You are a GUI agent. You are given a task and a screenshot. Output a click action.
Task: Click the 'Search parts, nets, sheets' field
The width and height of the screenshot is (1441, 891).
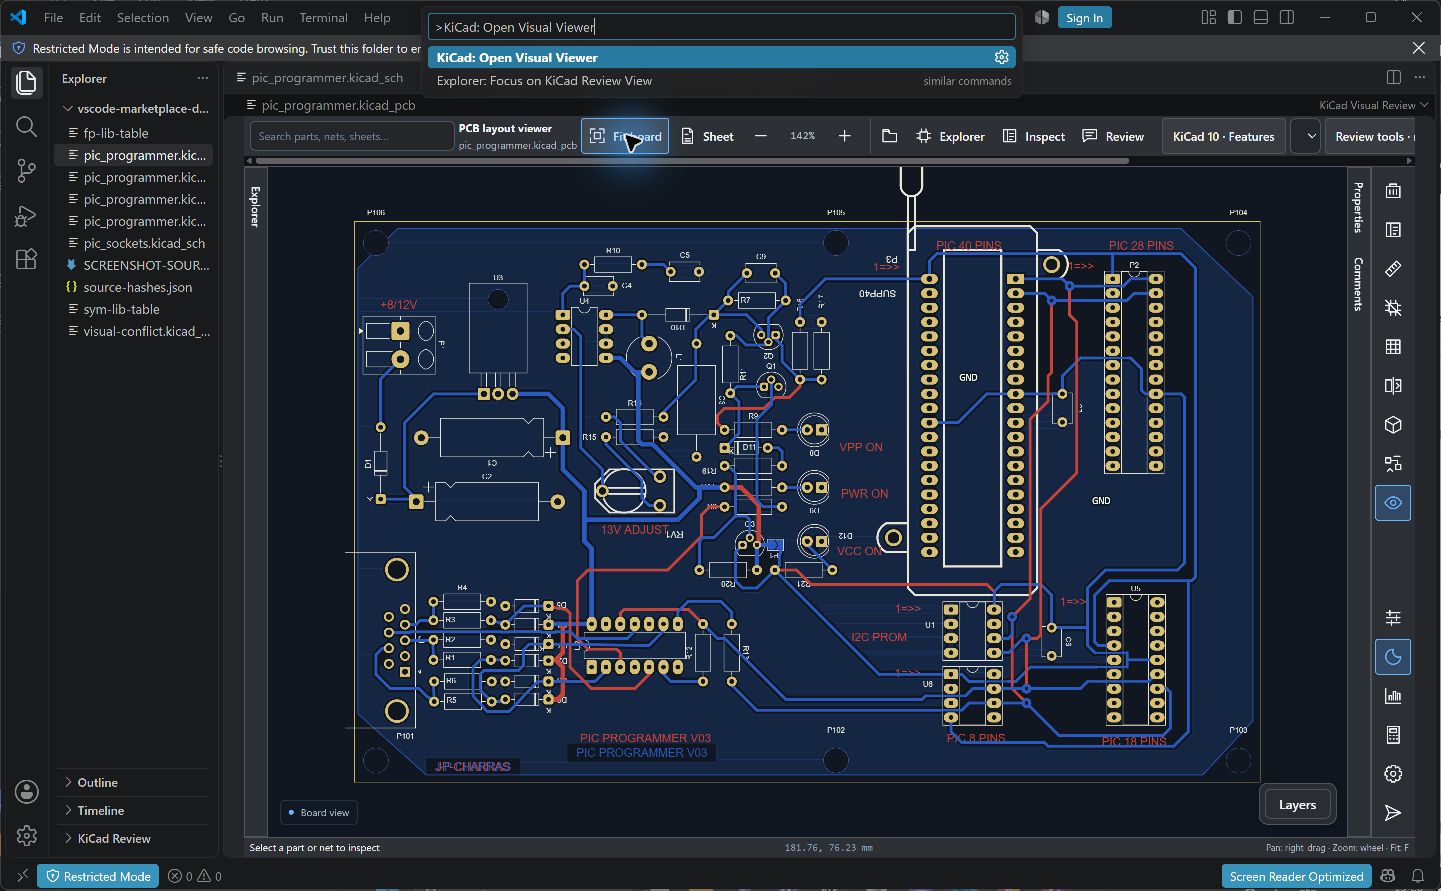coord(352,136)
